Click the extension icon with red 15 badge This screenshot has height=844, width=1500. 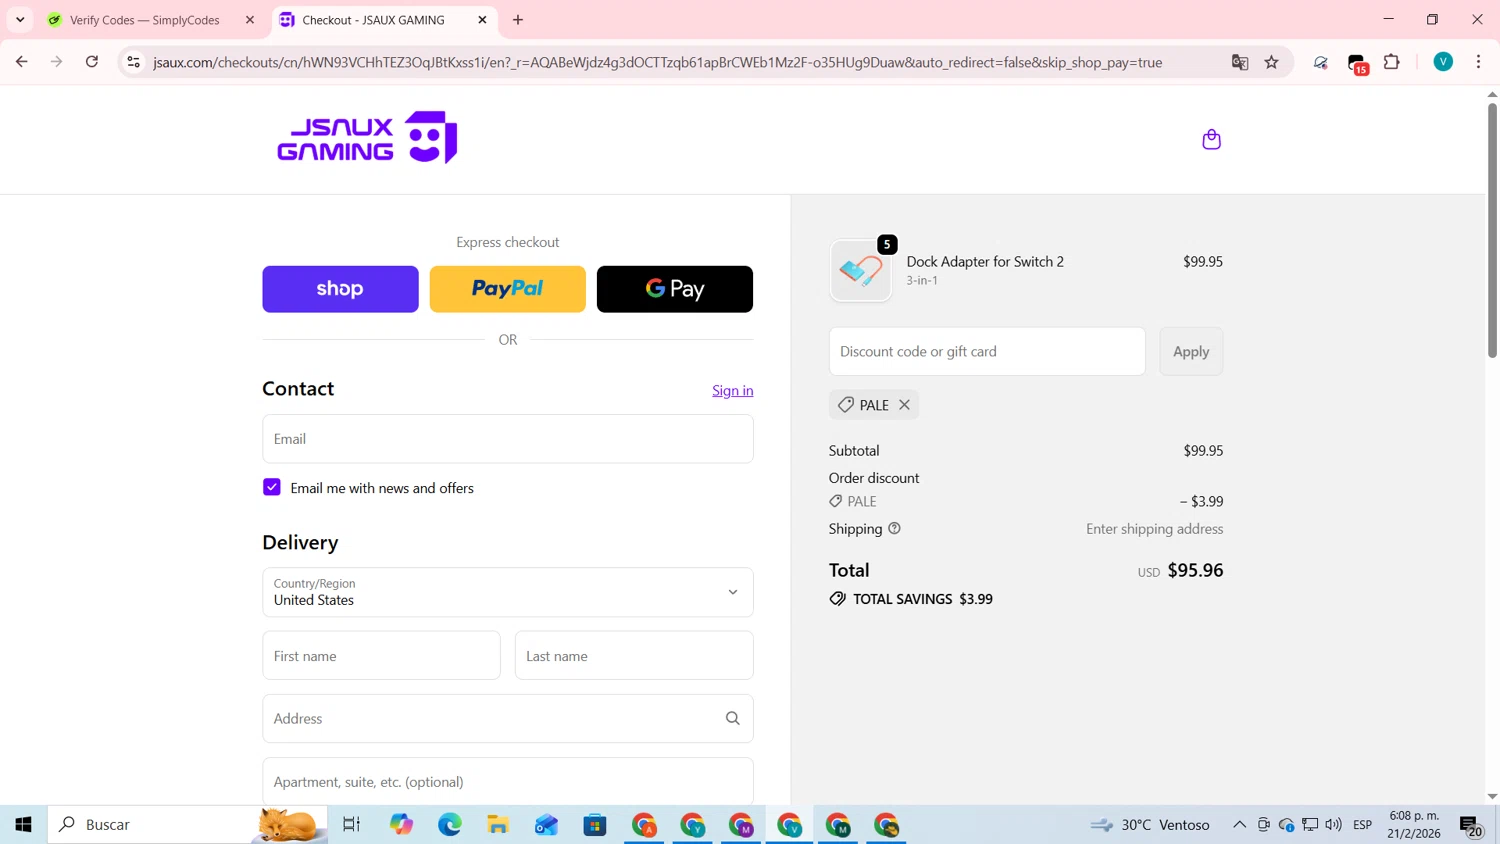coord(1357,63)
